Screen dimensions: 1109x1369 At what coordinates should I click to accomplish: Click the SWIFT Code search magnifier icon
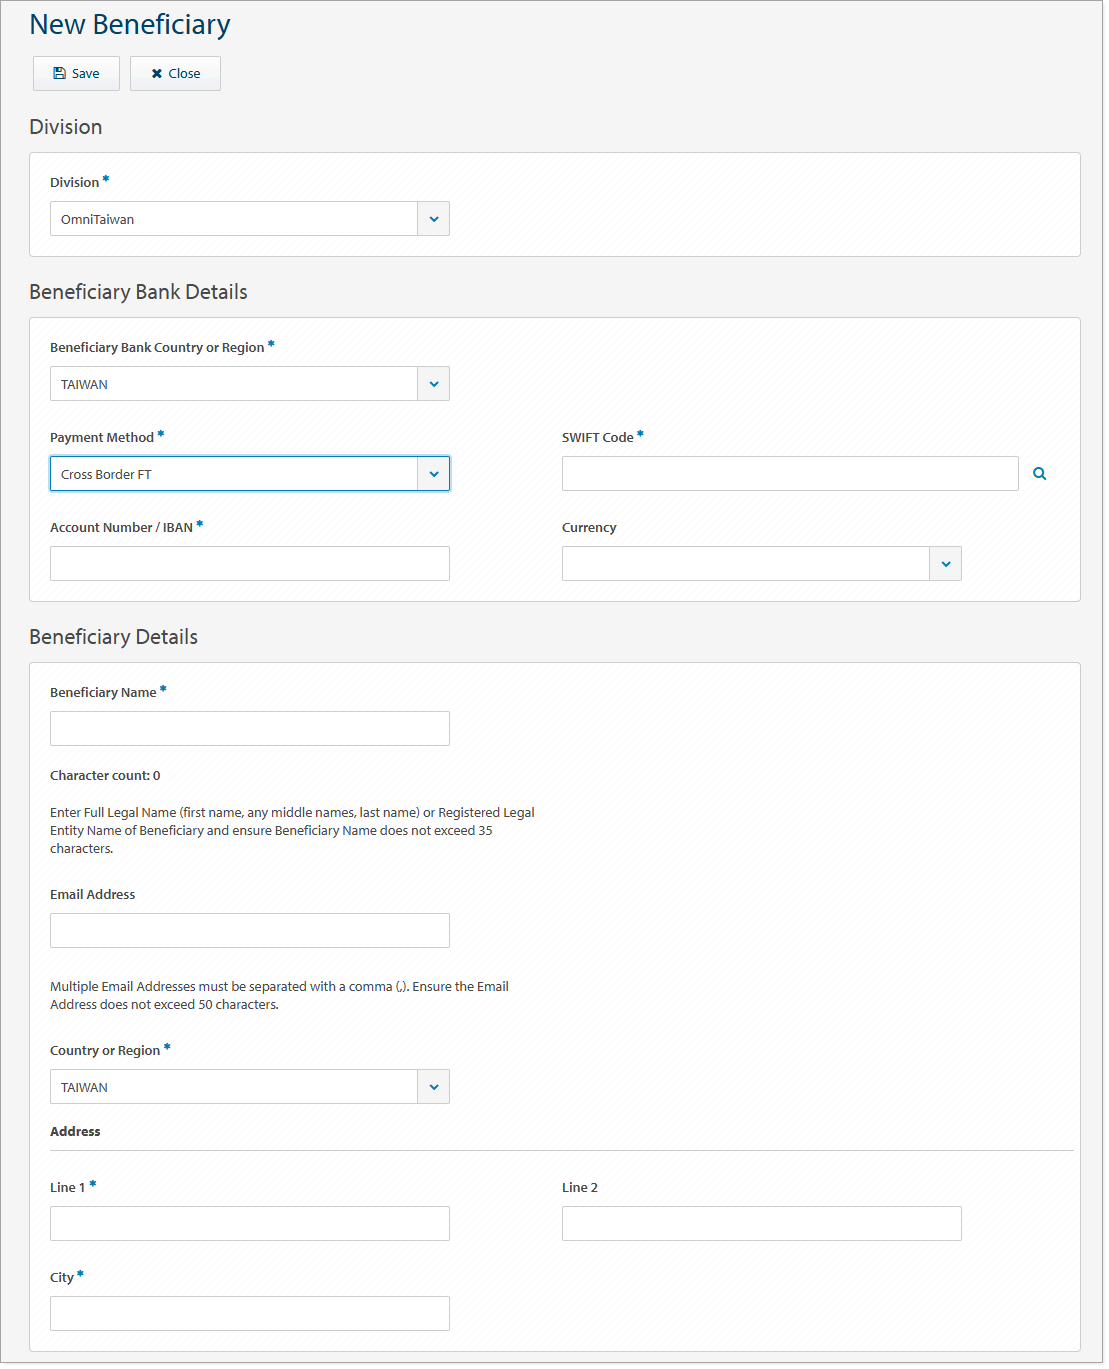coord(1039,474)
